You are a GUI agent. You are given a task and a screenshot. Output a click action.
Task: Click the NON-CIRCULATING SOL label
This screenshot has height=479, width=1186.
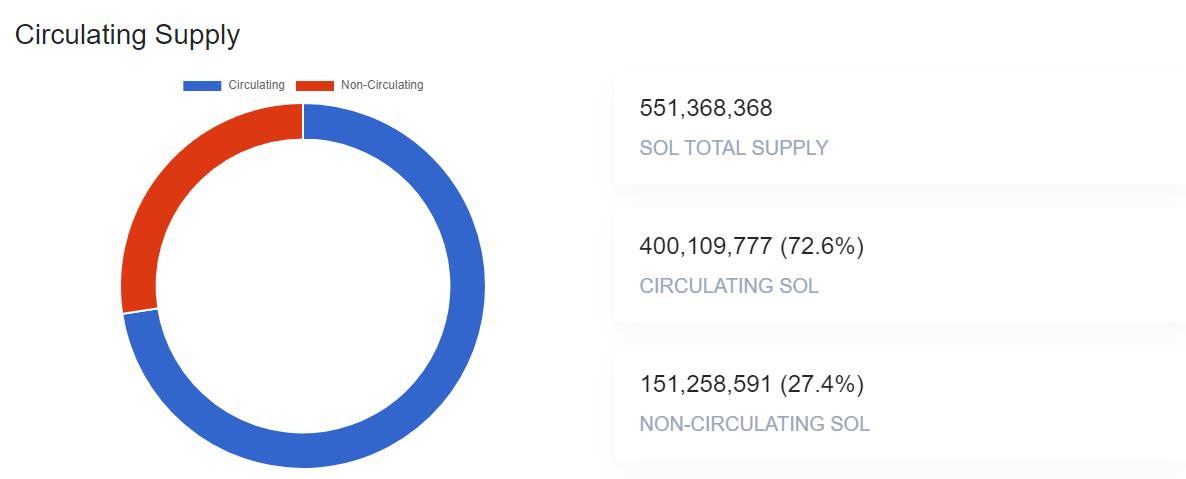[x=755, y=424]
